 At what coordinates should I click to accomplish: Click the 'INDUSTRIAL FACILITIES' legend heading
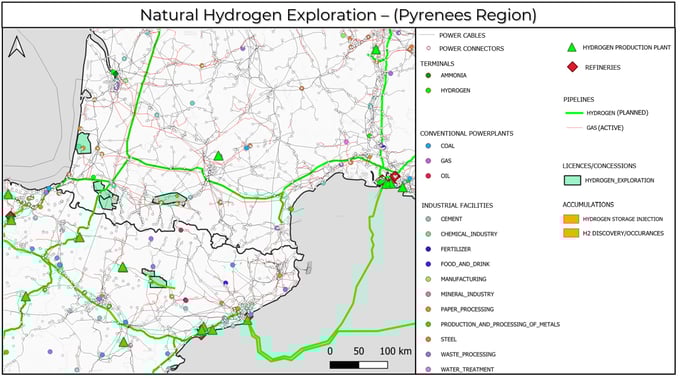click(x=457, y=206)
